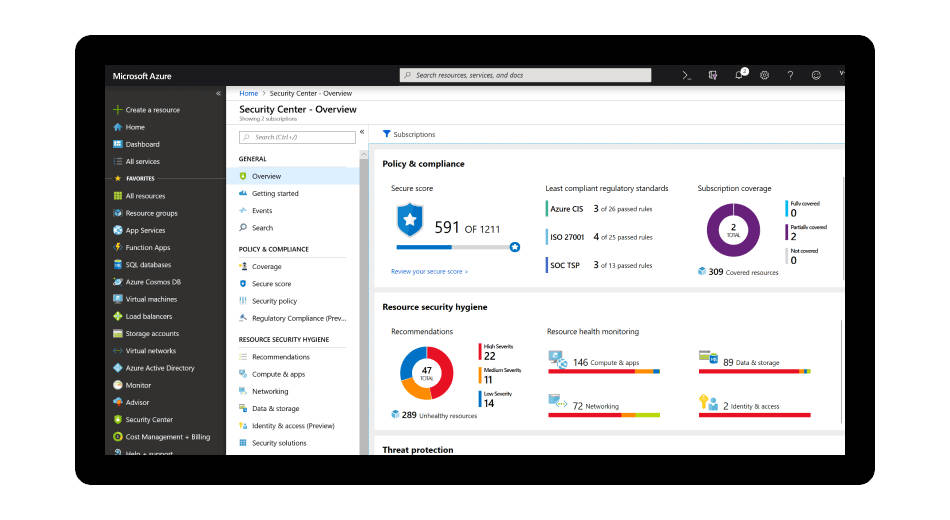
Task: Click the Home breadcrumb link
Action: pos(248,93)
